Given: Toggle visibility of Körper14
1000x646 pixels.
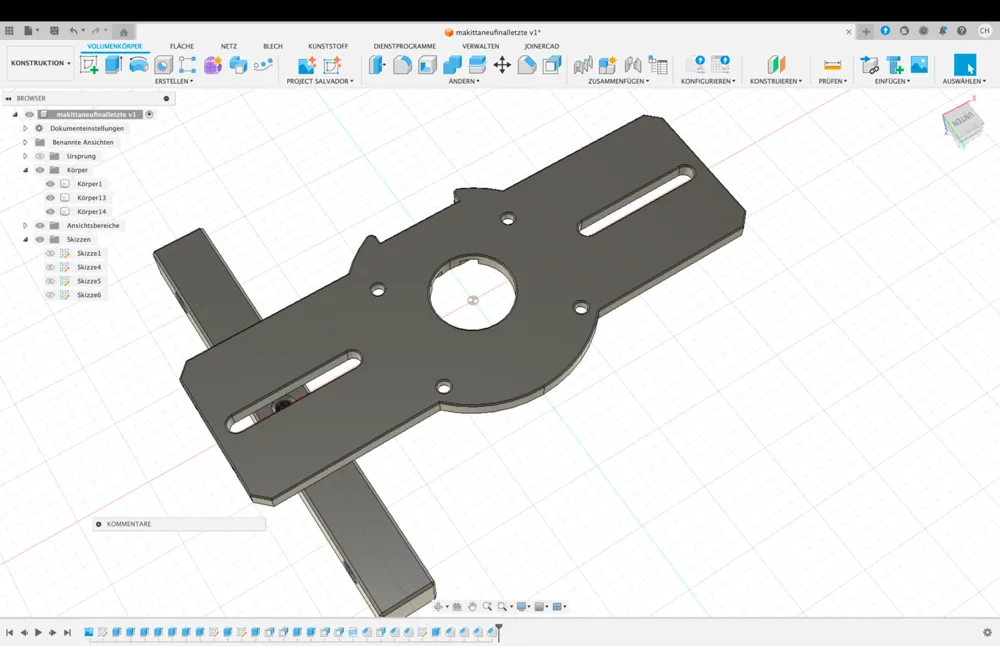Looking at the screenshot, I should click(50, 212).
